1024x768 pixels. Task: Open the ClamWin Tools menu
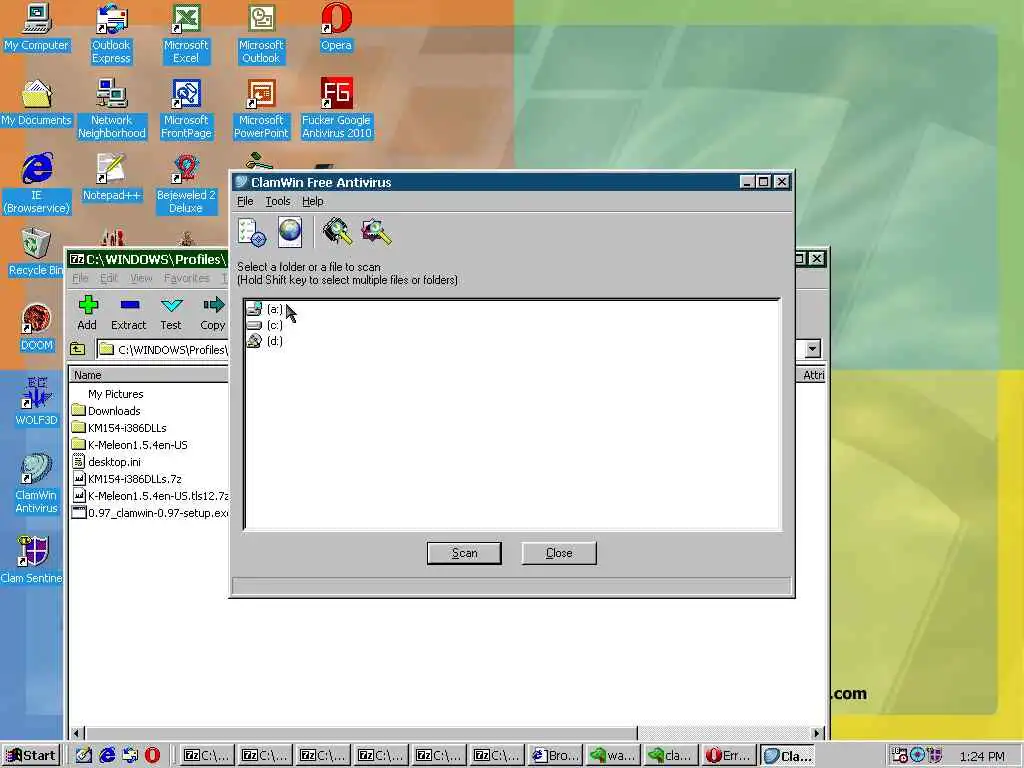coord(278,201)
